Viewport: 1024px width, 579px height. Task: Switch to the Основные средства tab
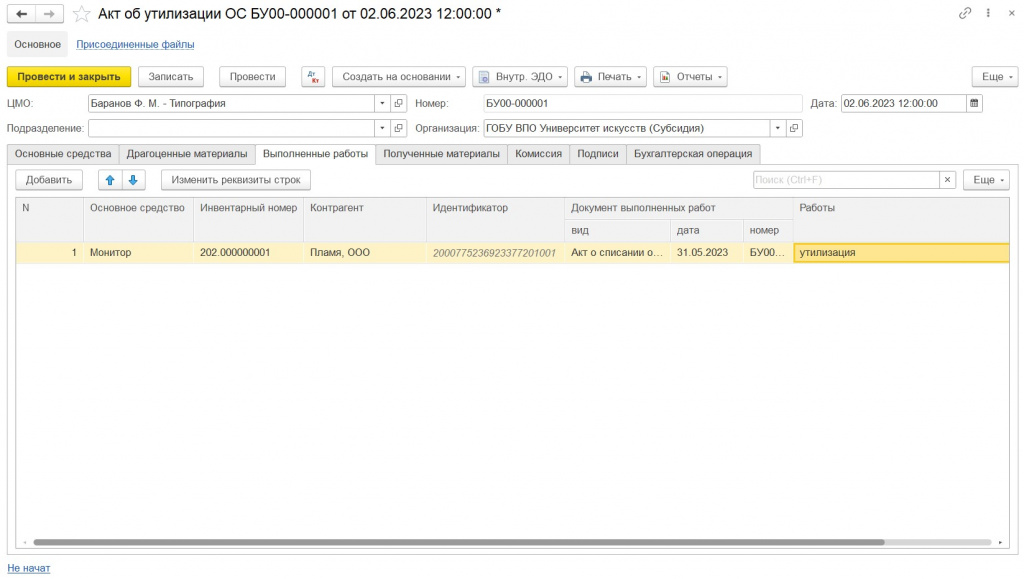tap(63, 154)
